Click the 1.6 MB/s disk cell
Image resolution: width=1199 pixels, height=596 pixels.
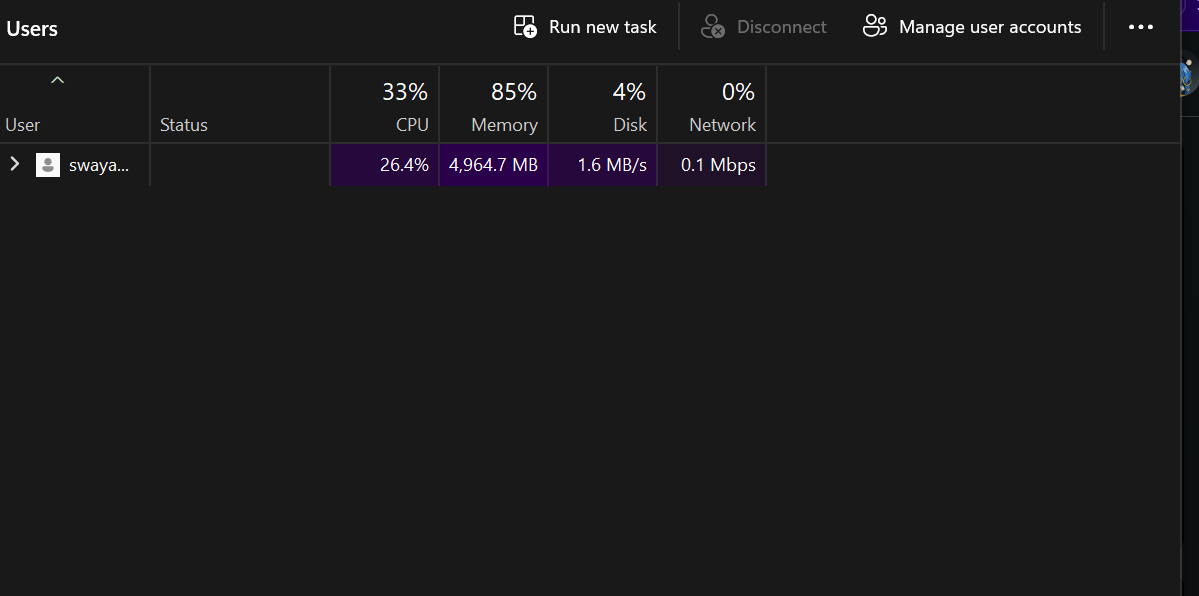click(603, 164)
